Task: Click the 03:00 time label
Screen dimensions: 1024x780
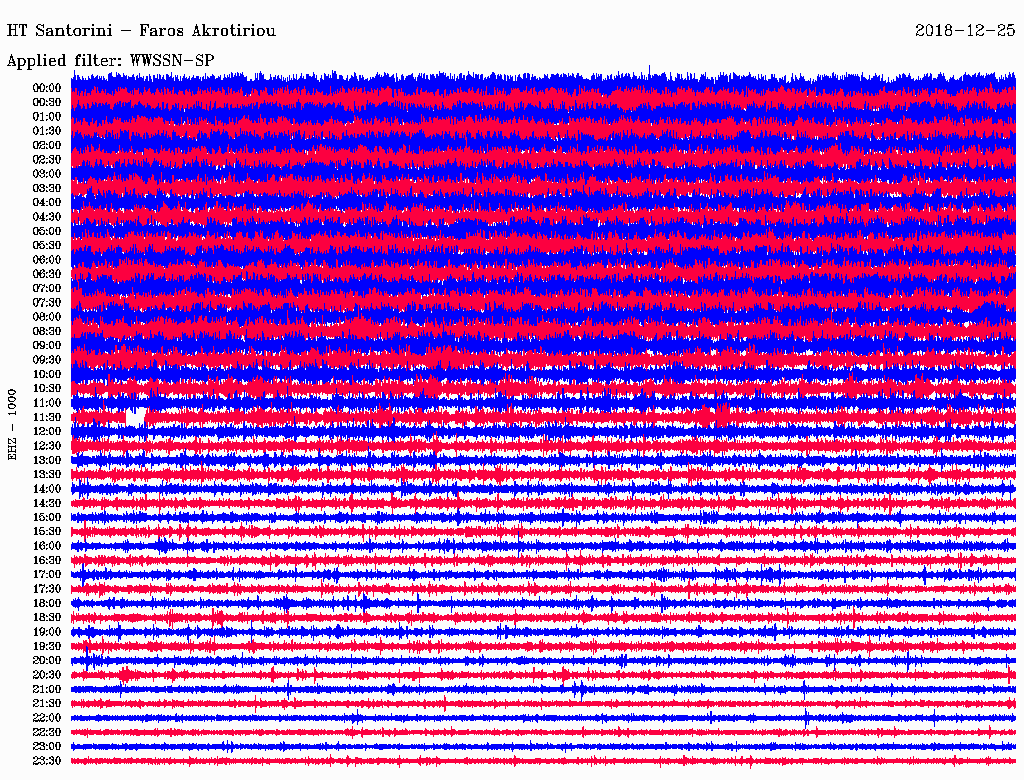Action: click(47, 174)
